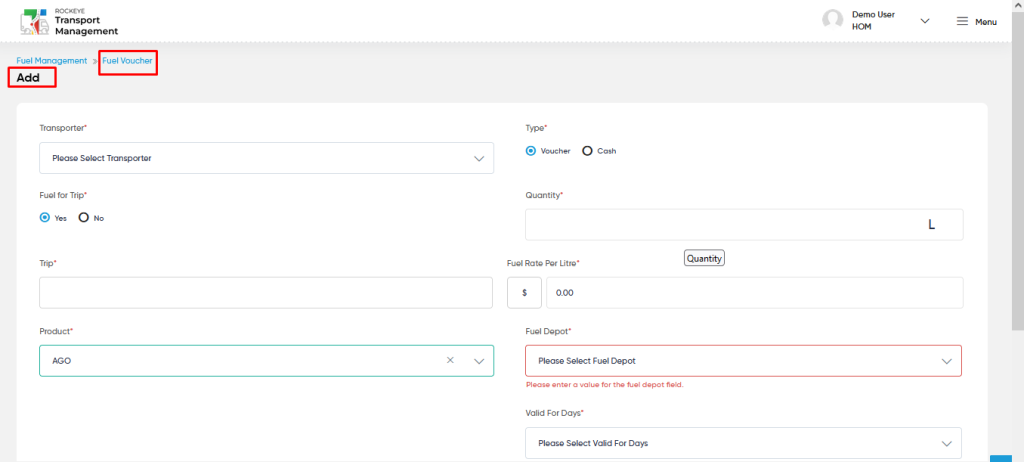Open the Fuel Voucher breadcrumb link

click(127, 61)
